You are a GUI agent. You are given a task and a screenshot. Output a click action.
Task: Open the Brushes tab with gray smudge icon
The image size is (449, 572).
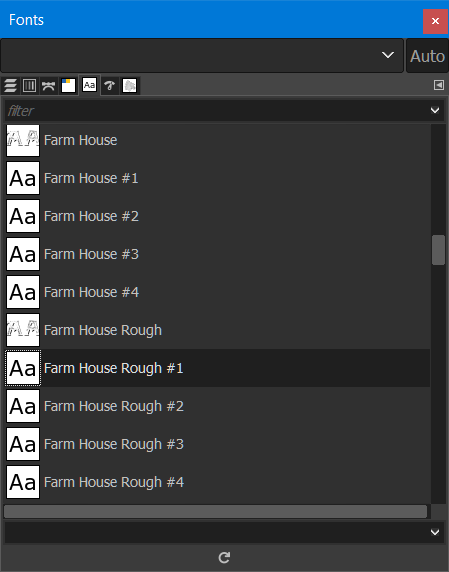pyautogui.click(x=129, y=86)
